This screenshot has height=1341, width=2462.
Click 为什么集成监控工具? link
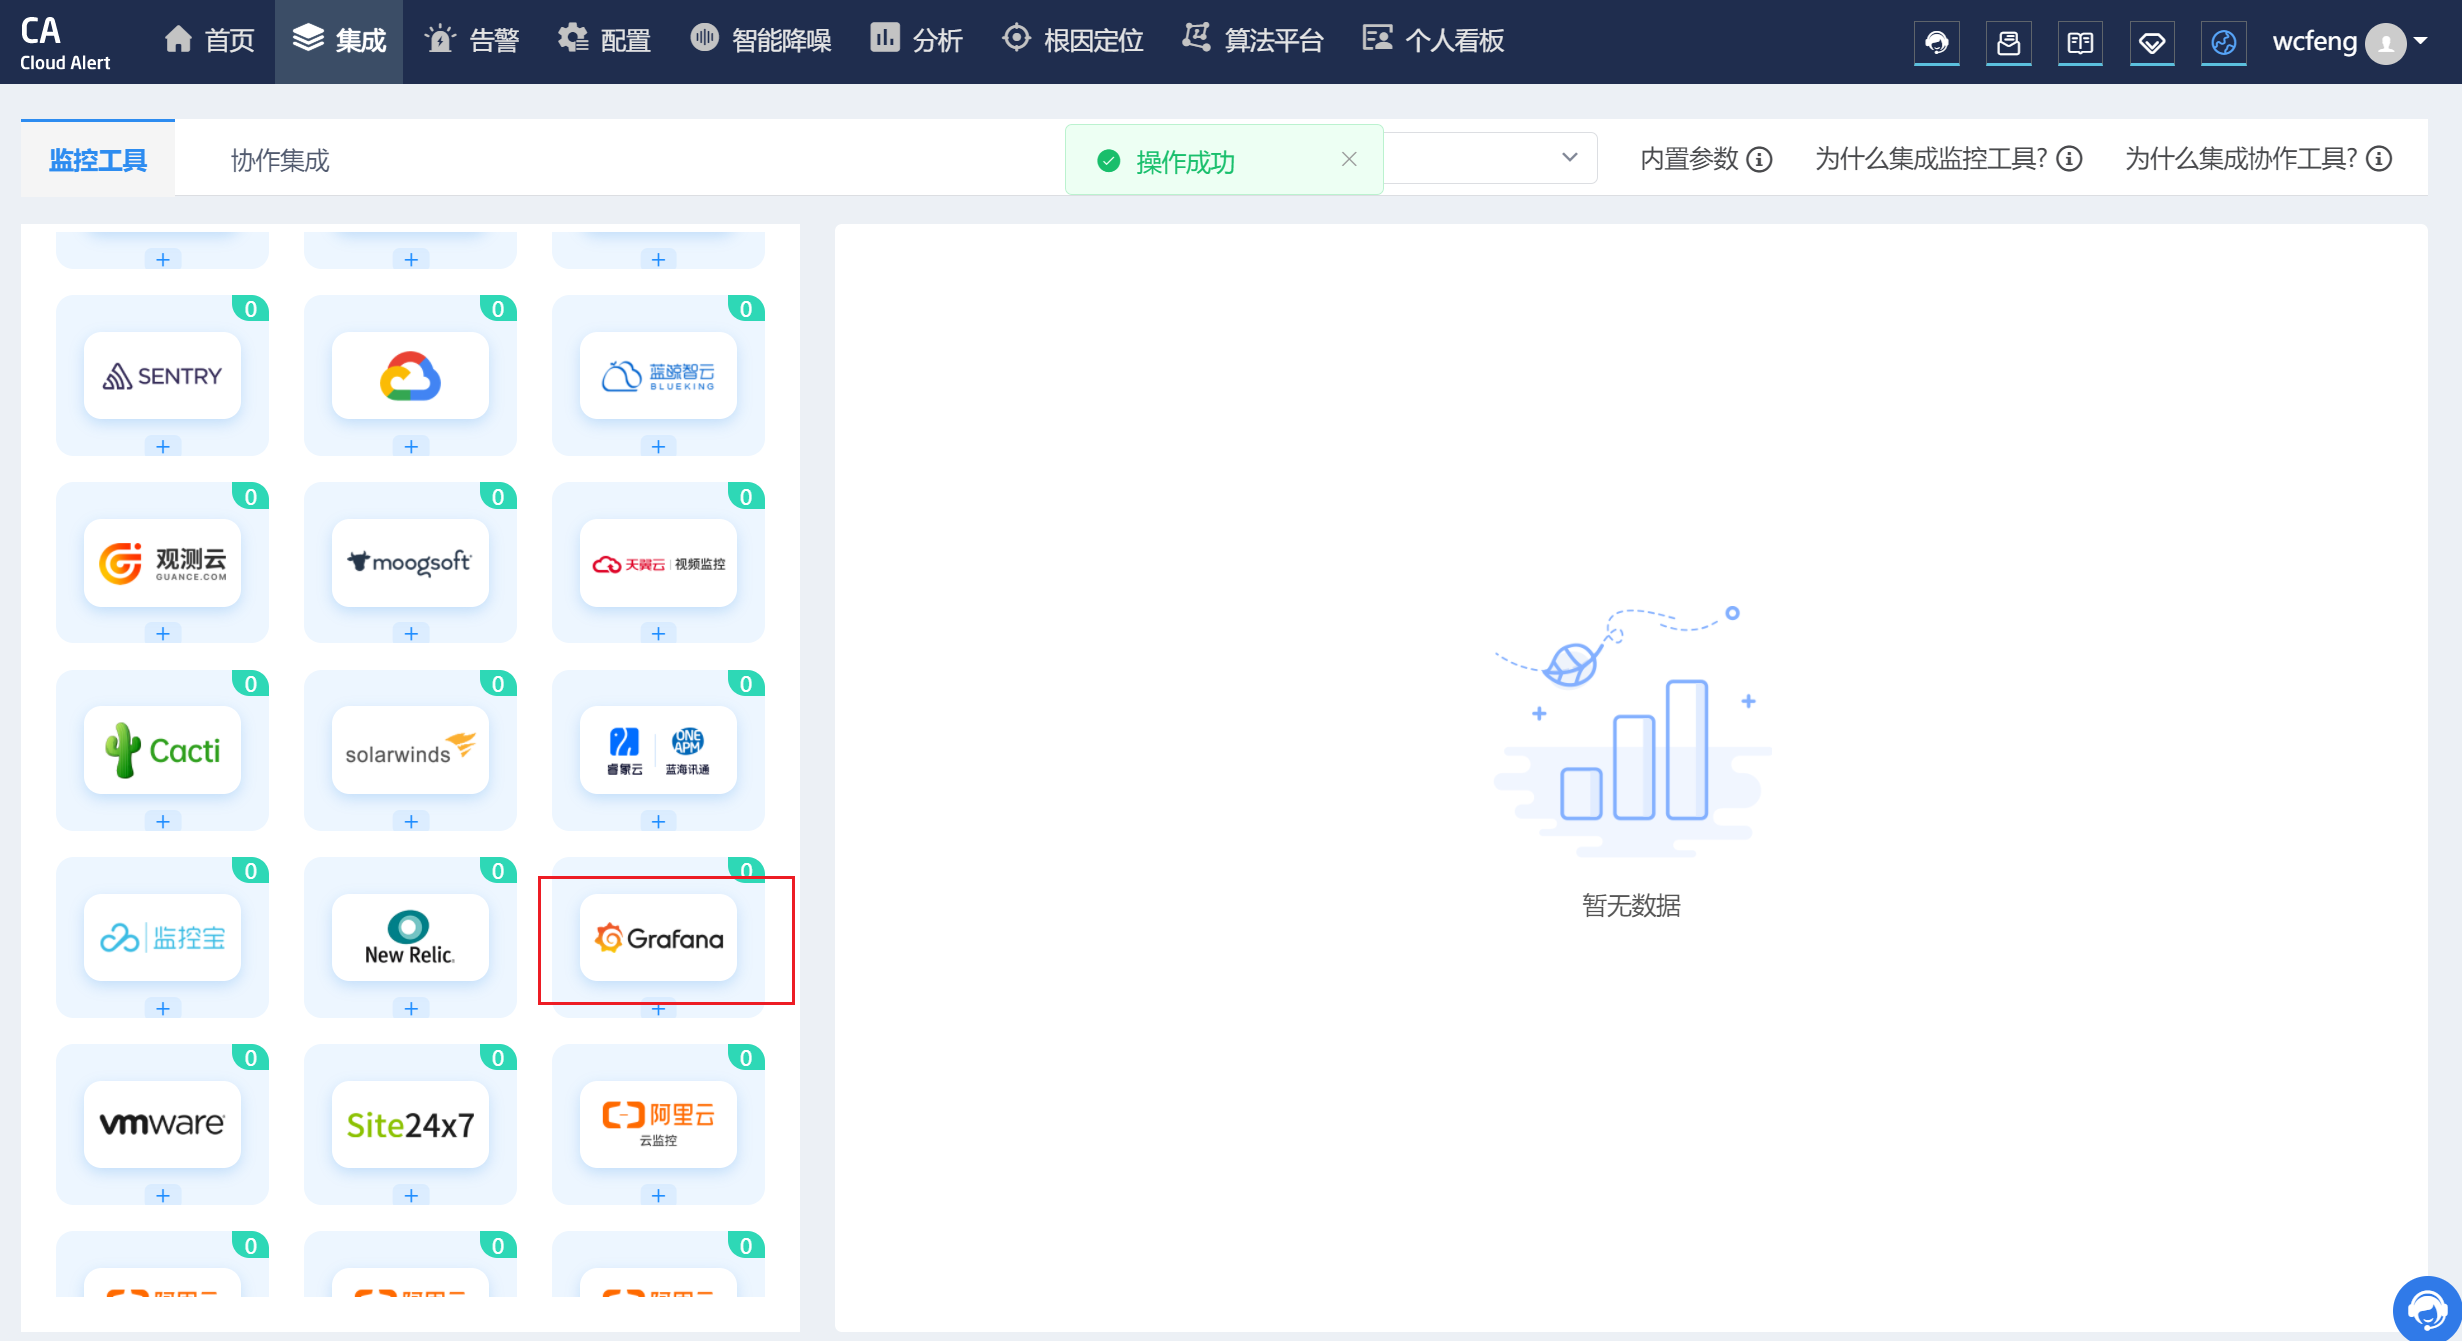click(x=1931, y=159)
